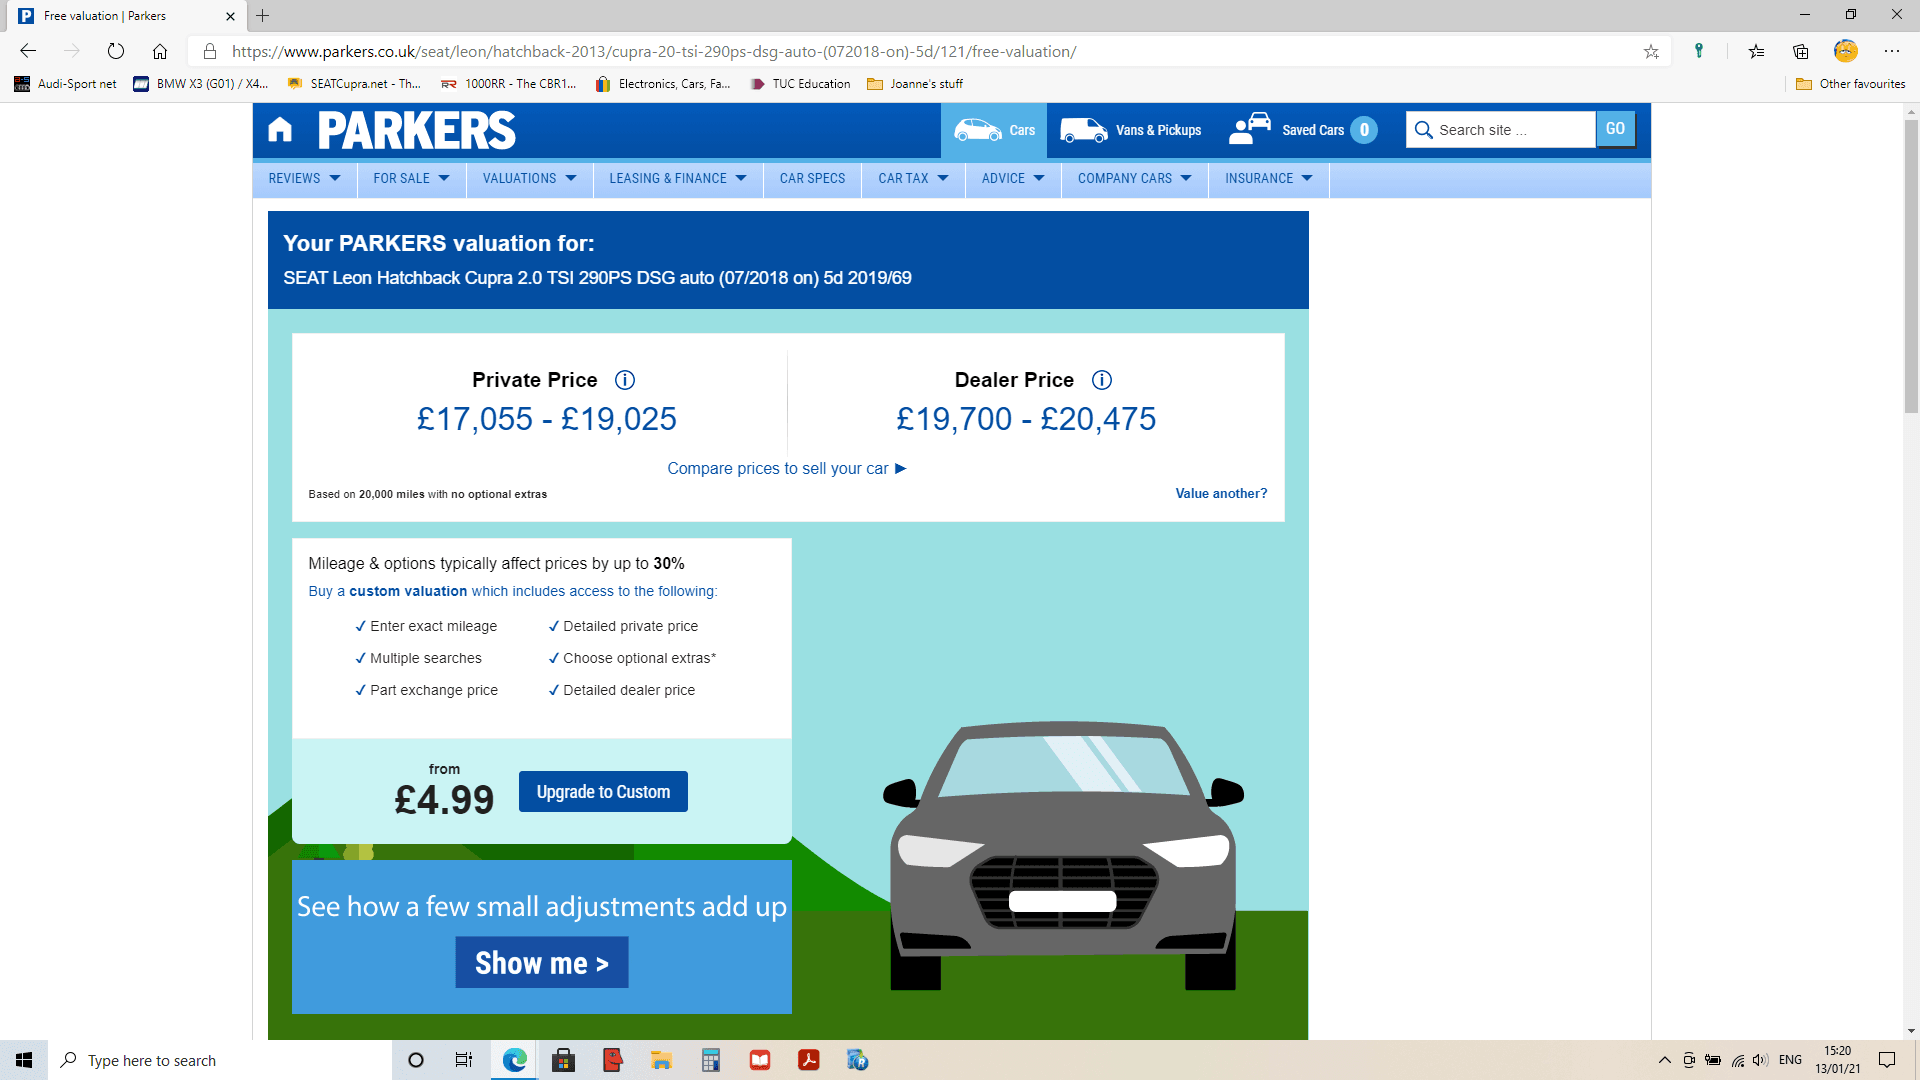The image size is (1920, 1080).
Task: Click the Search site input field
Action: 1500,130
